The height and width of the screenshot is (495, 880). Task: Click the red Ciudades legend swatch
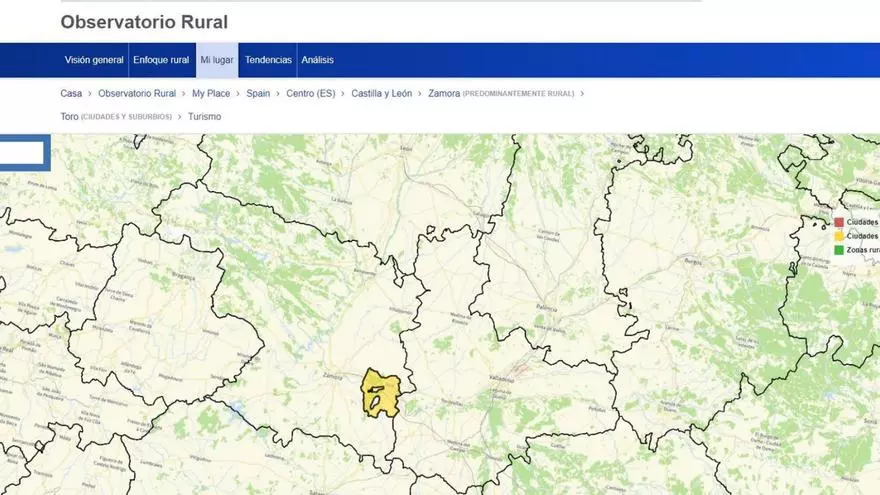click(839, 222)
